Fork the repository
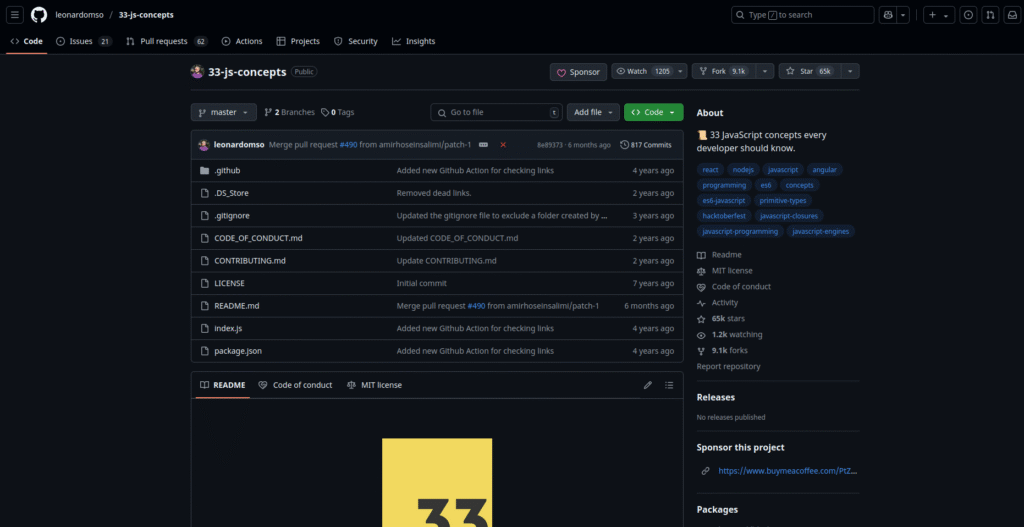The image size is (1024, 527). pos(724,71)
